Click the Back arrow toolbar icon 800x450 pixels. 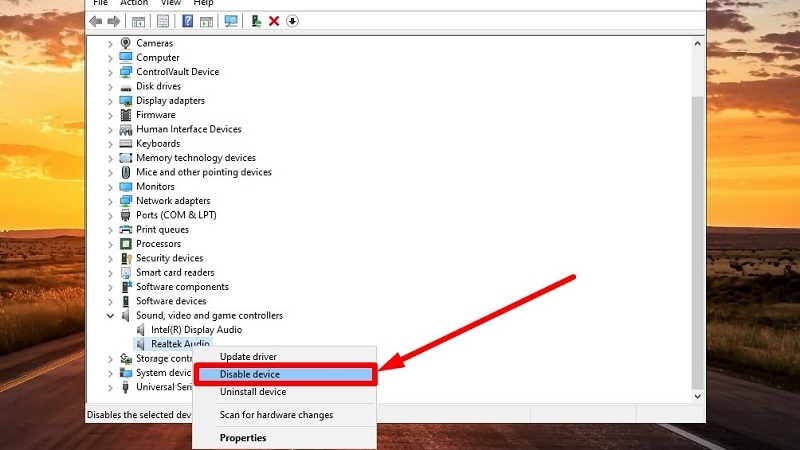95,21
